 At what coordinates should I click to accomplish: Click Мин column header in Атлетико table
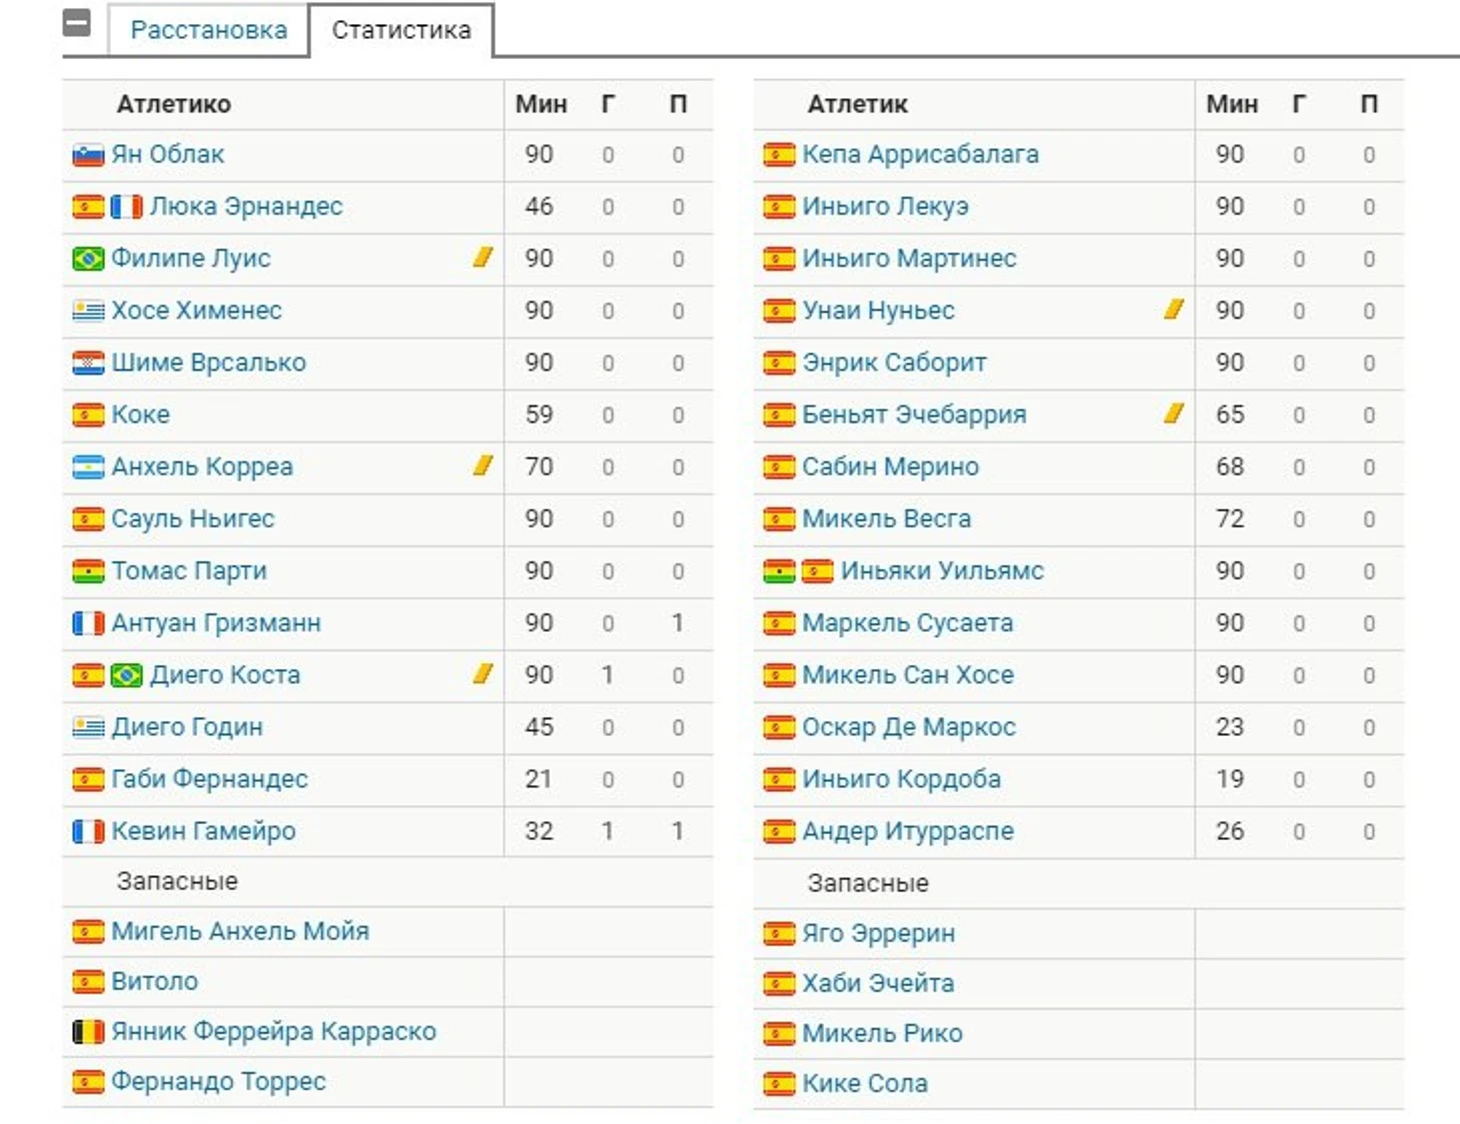point(541,104)
